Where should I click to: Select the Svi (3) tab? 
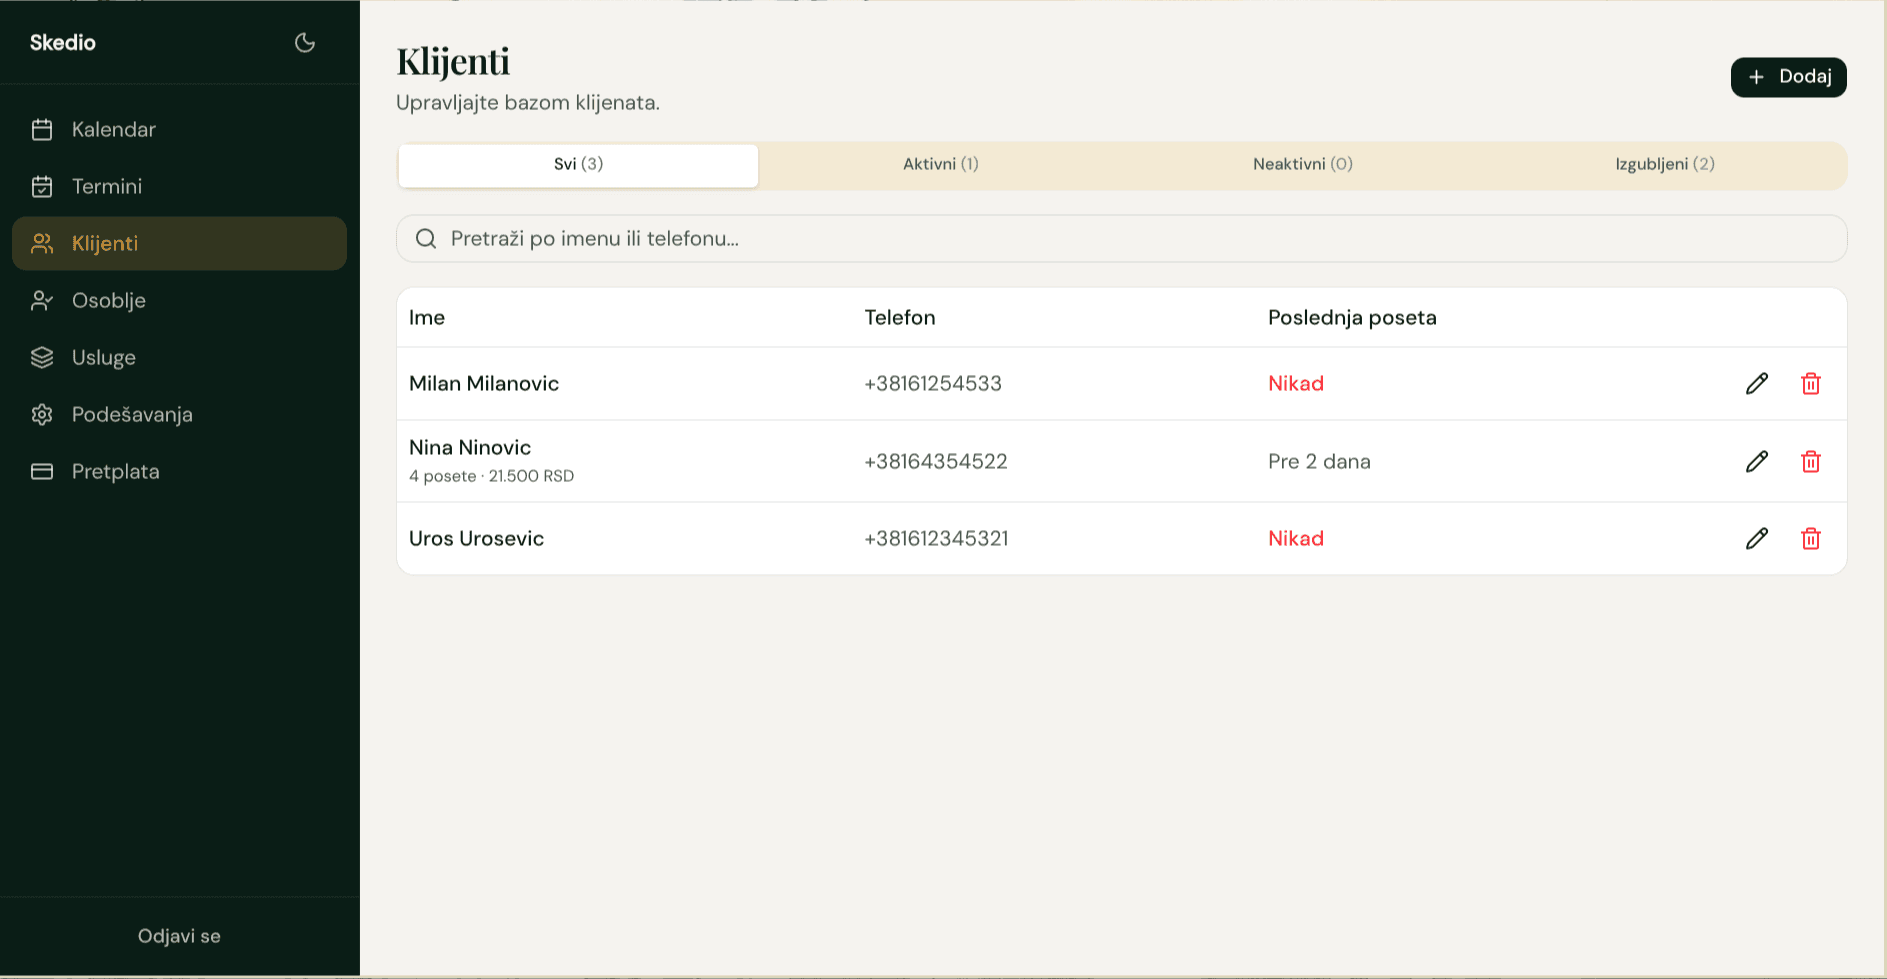[578, 165]
